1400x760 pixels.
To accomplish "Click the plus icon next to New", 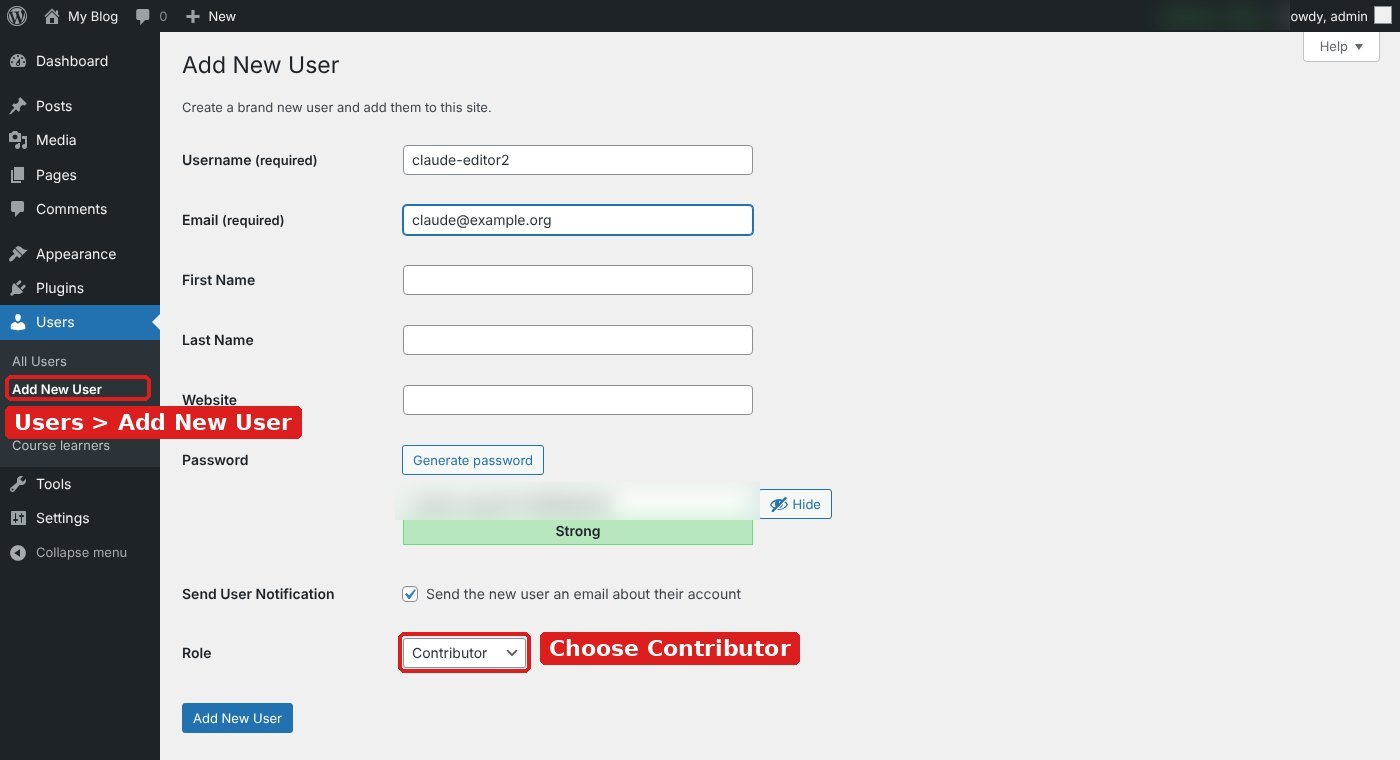I will 193,16.
